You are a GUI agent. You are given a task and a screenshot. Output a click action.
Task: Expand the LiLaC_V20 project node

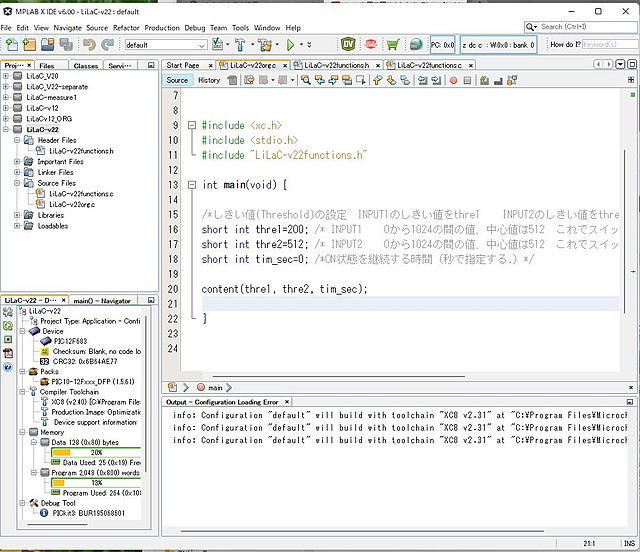click(x=6, y=76)
